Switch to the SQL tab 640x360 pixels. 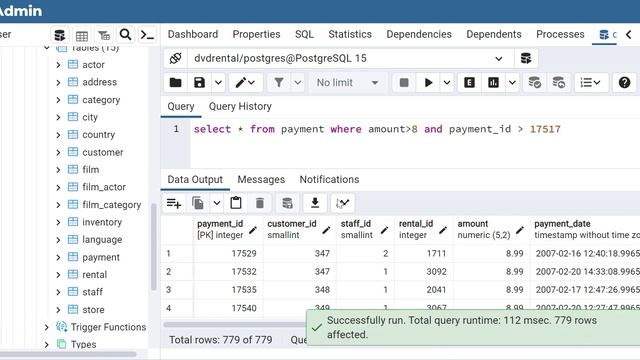pos(304,34)
